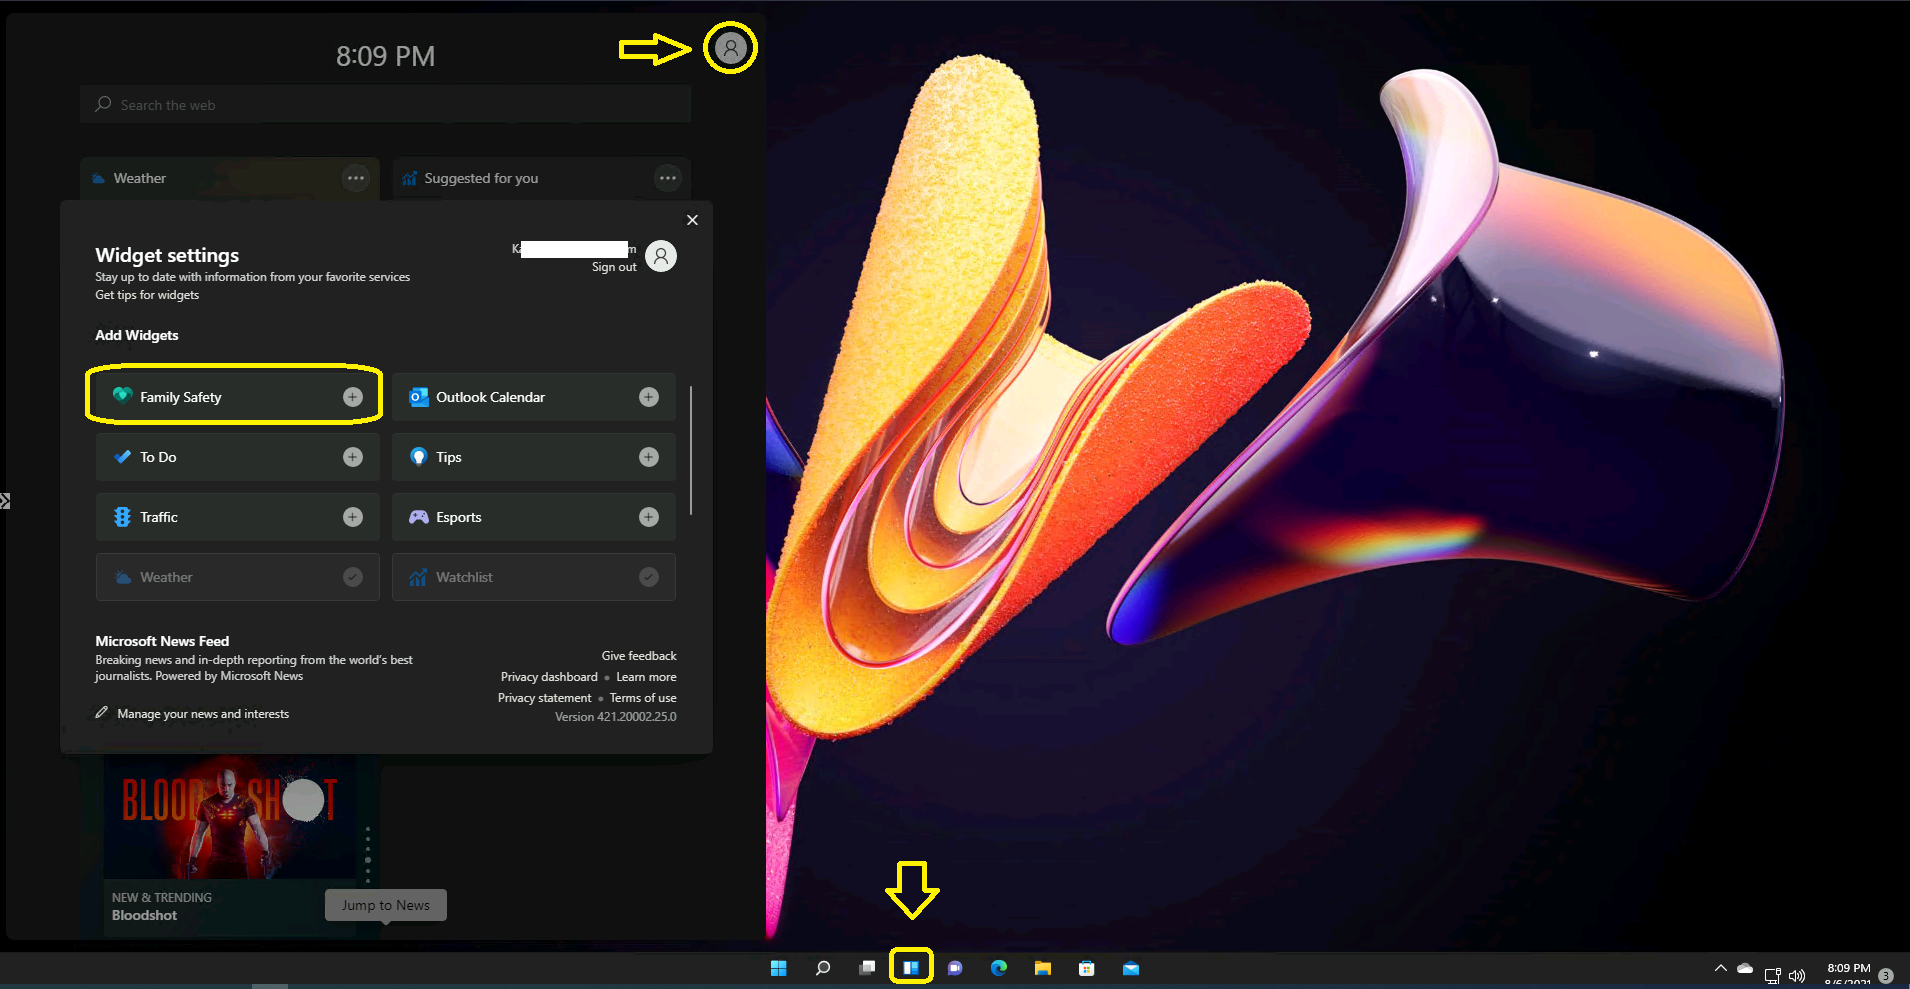Open the Mail app from the taskbar
This screenshot has height=989, width=1910.
[x=1131, y=967]
